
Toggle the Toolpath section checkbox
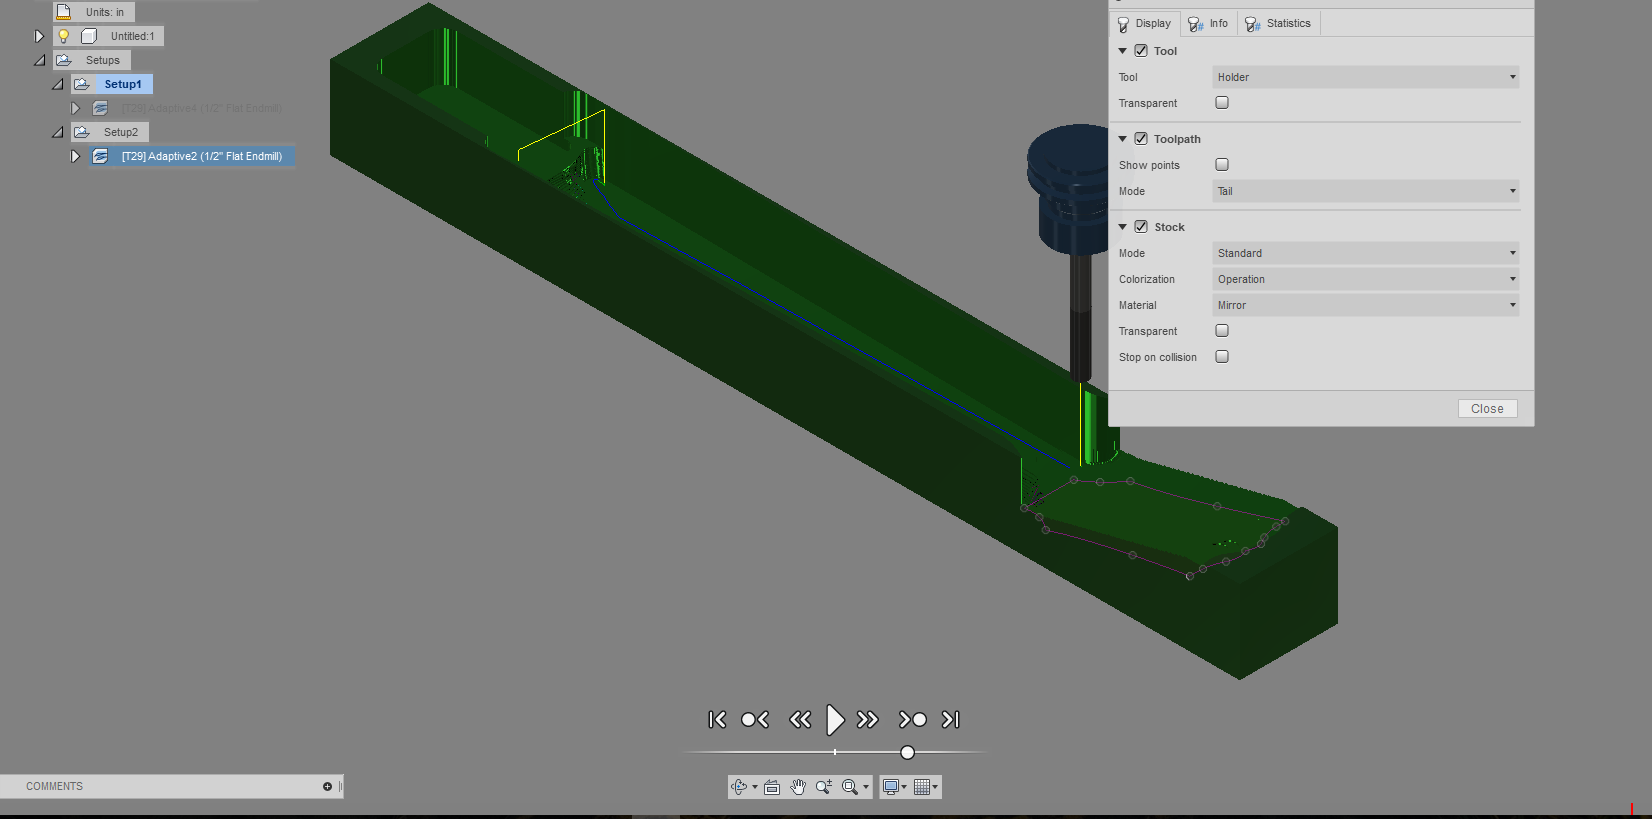pos(1141,139)
